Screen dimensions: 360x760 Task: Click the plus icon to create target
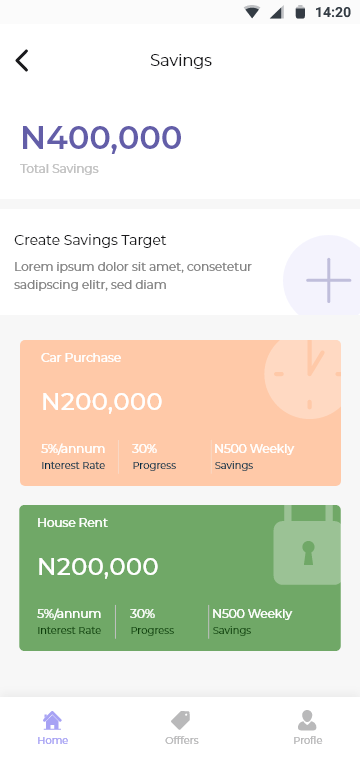[328, 280]
